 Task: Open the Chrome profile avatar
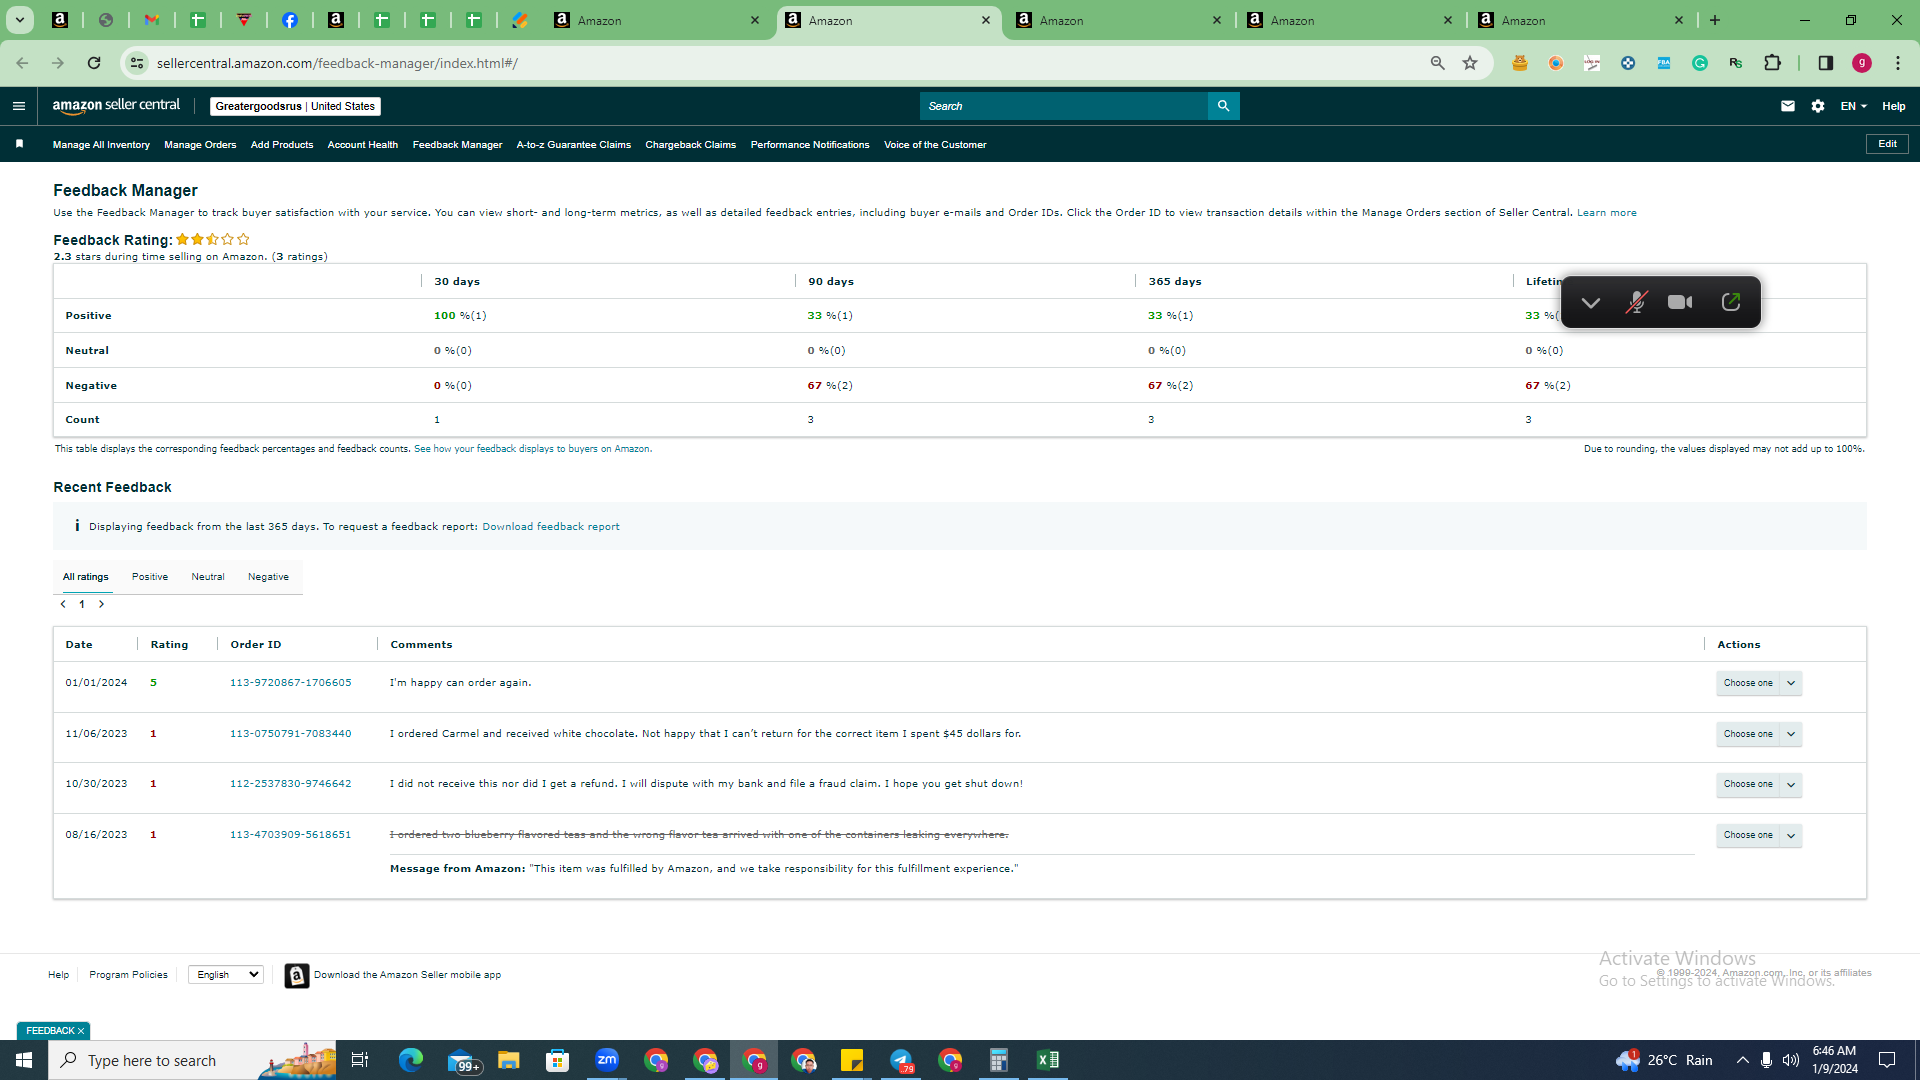click(x=1862, y=63)
